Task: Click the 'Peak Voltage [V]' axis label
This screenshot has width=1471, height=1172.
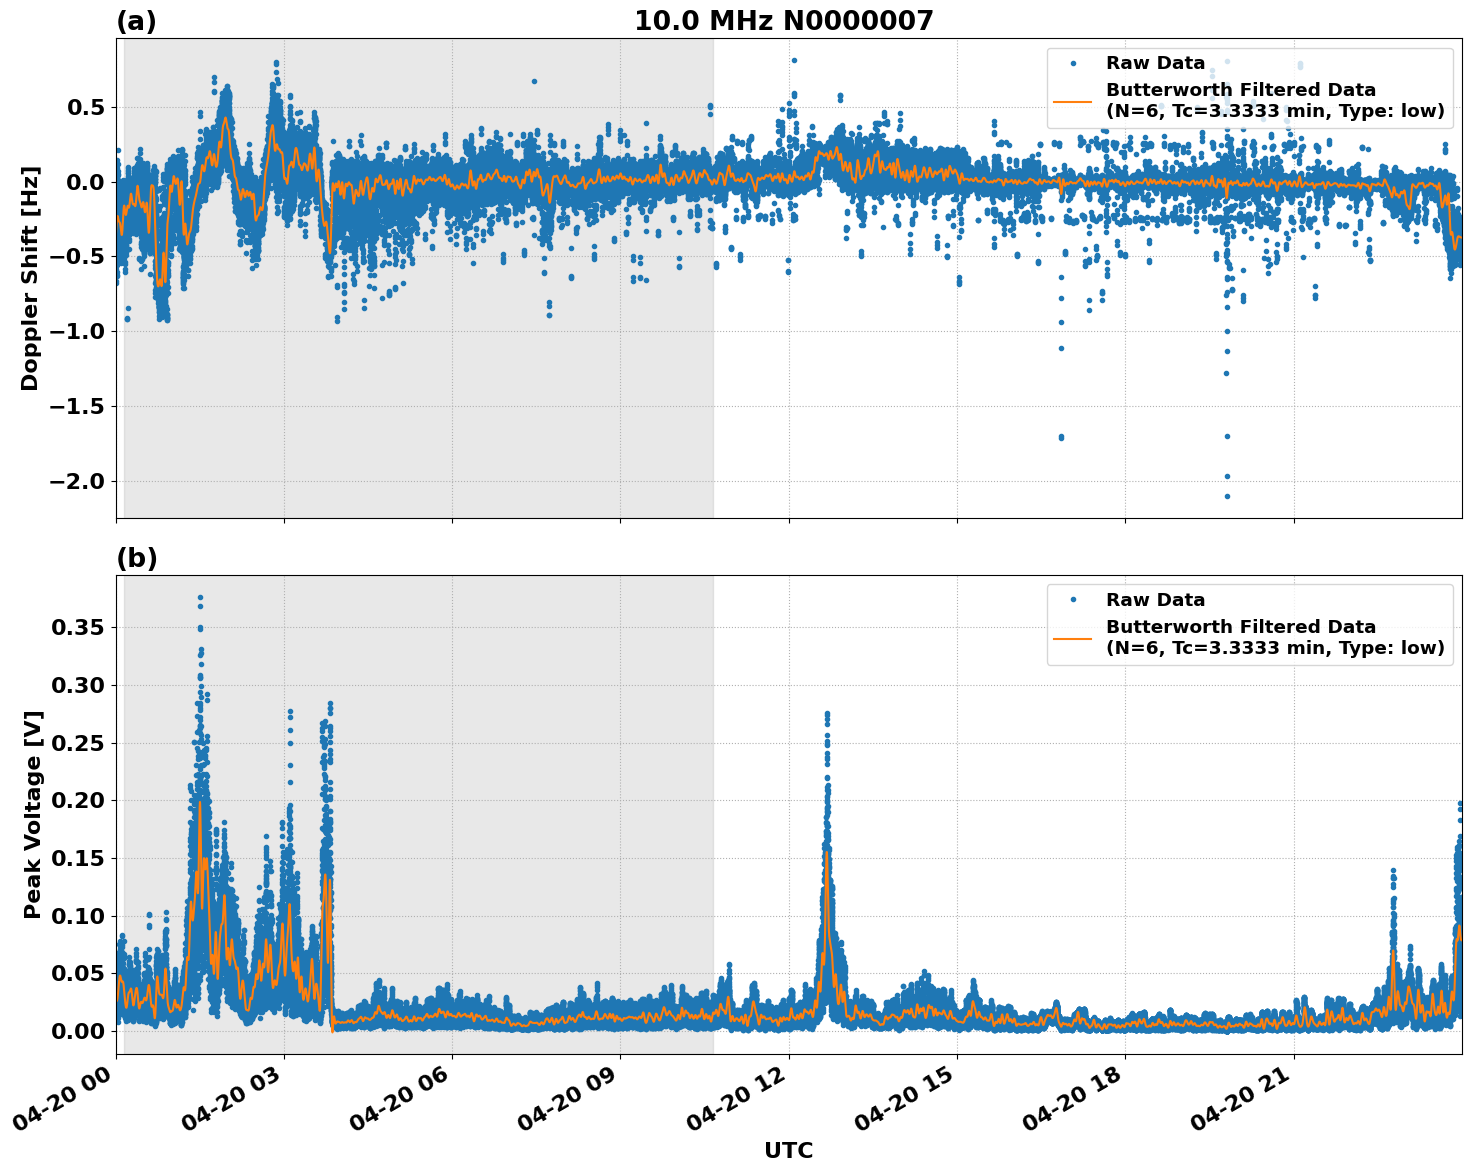Action: [x=33, y=814]
